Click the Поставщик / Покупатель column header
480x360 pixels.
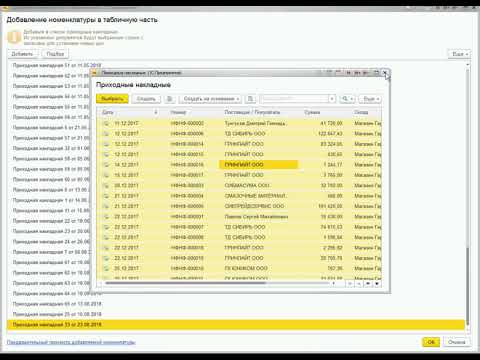(252, 112)
